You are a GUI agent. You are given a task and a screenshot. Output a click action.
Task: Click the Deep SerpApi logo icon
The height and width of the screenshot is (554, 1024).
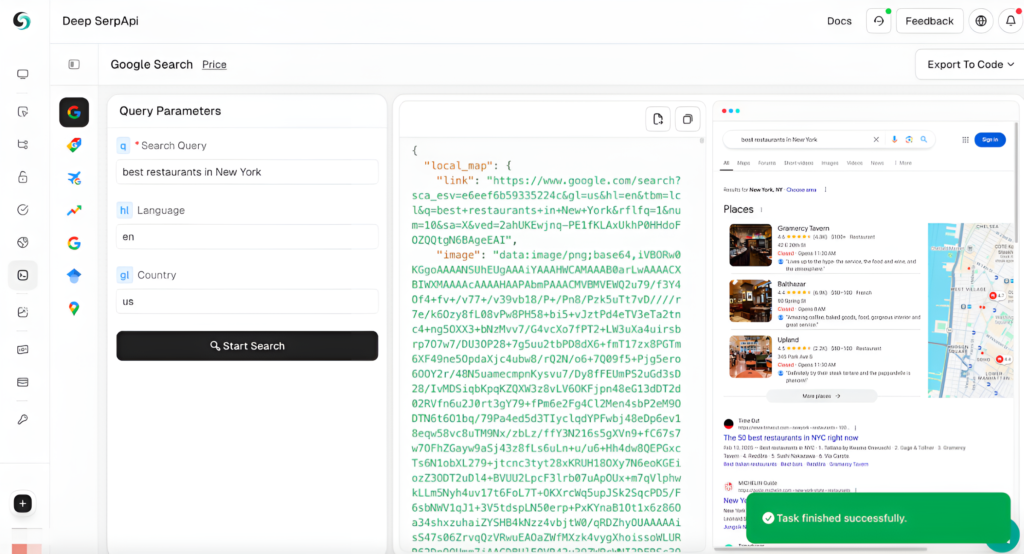click(x=22, y=21)
